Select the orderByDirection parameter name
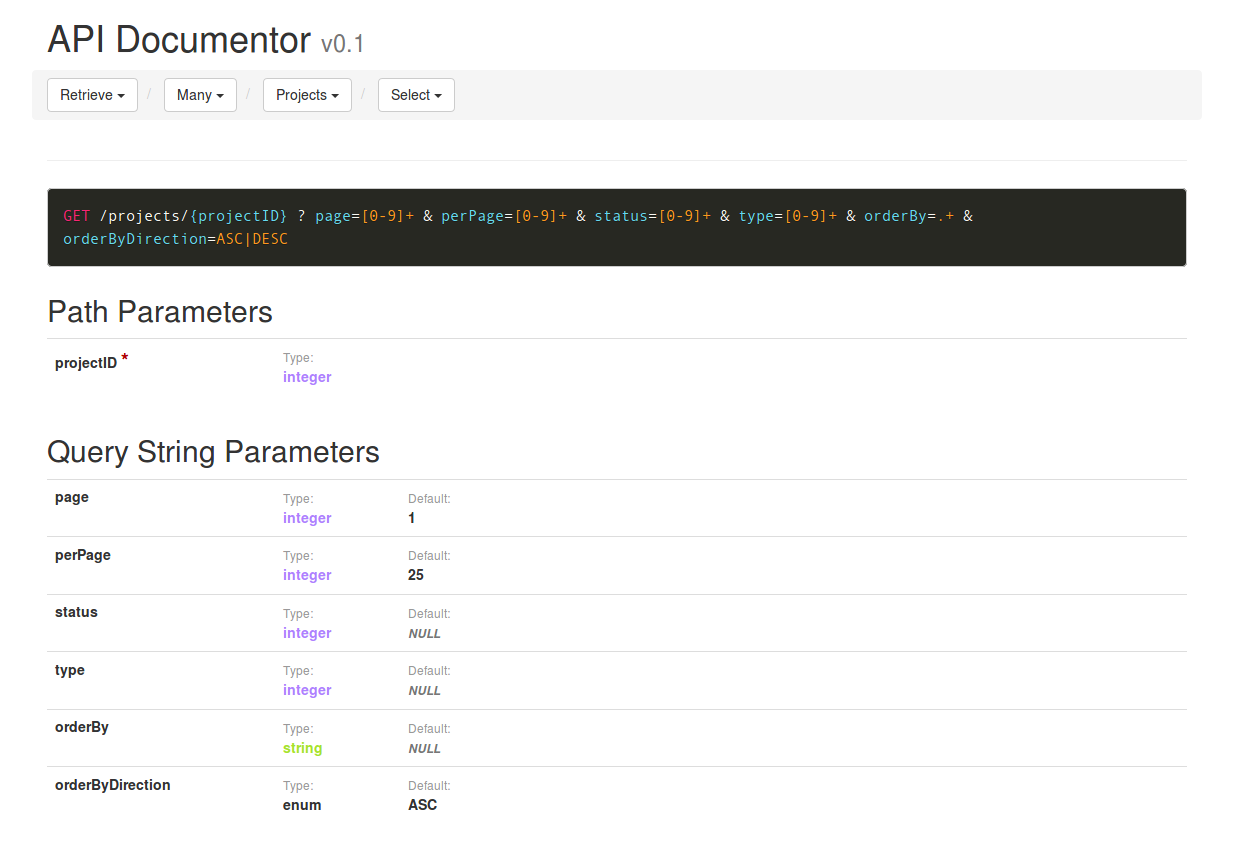This screenshot has width=1233, height=844. point(112,785)
